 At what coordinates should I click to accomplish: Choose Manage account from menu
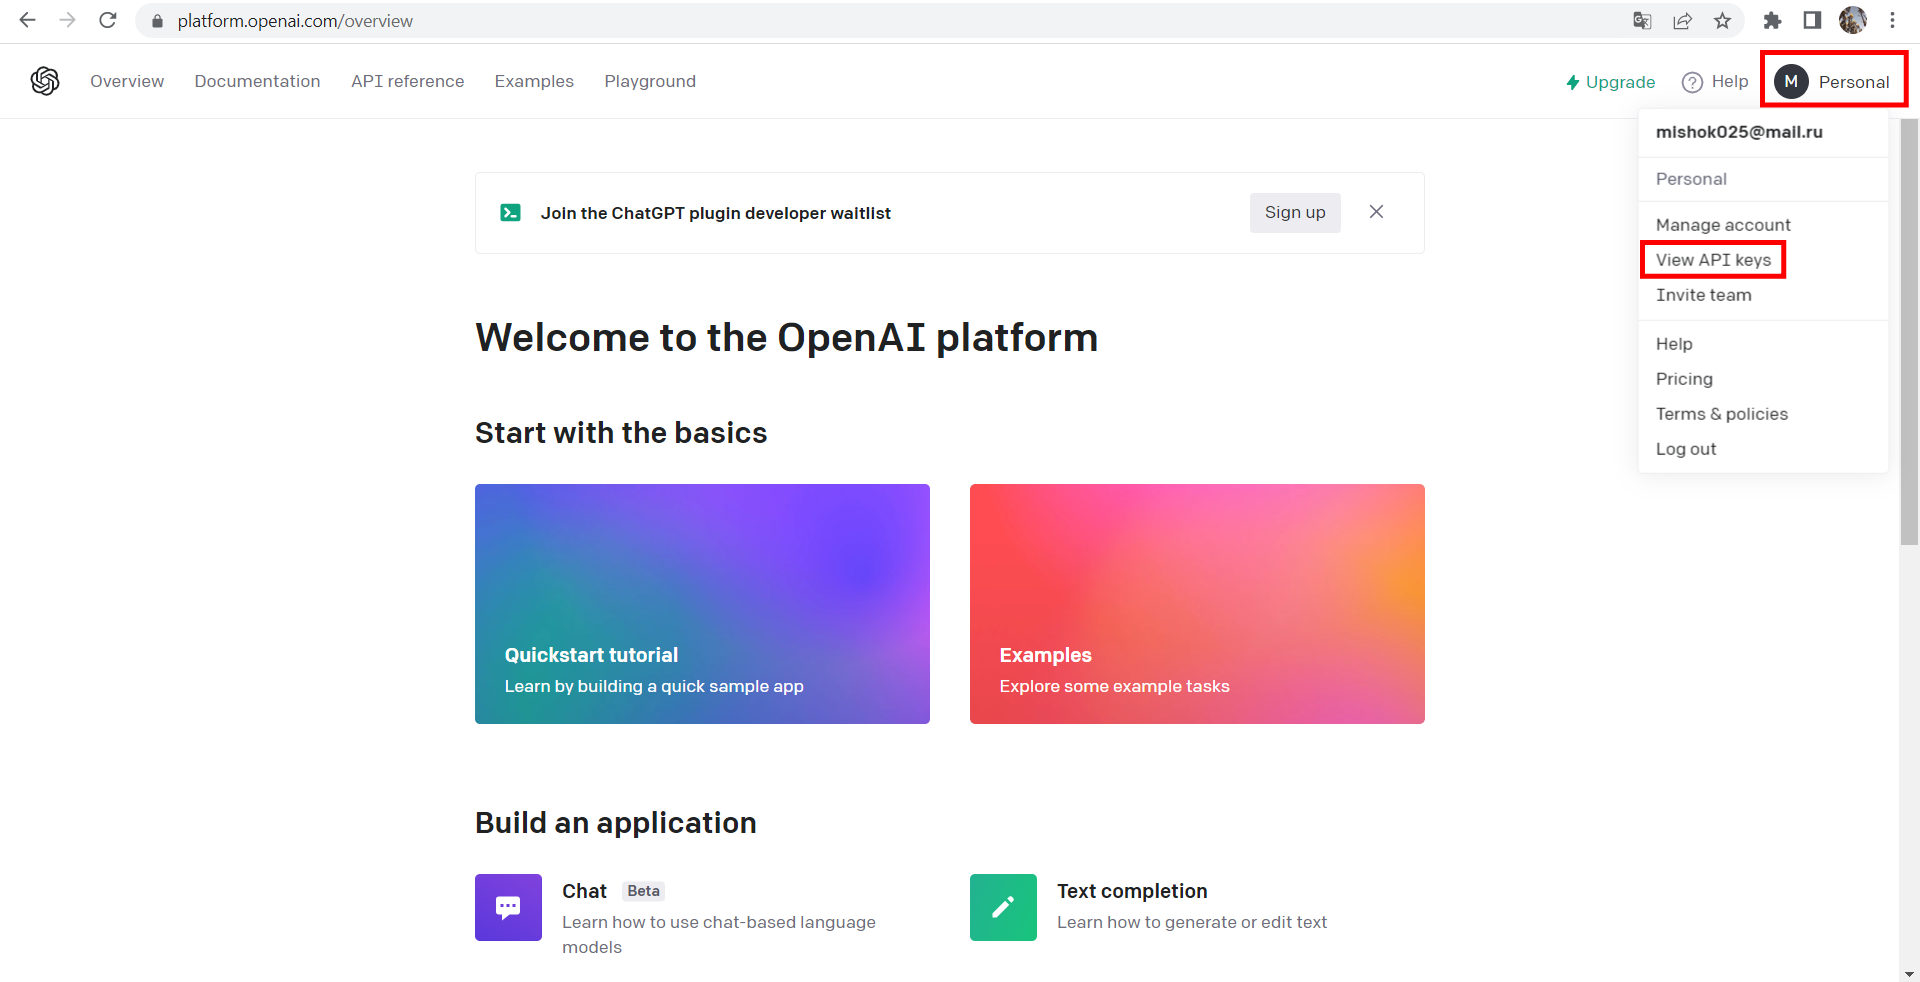(1723, 225)
